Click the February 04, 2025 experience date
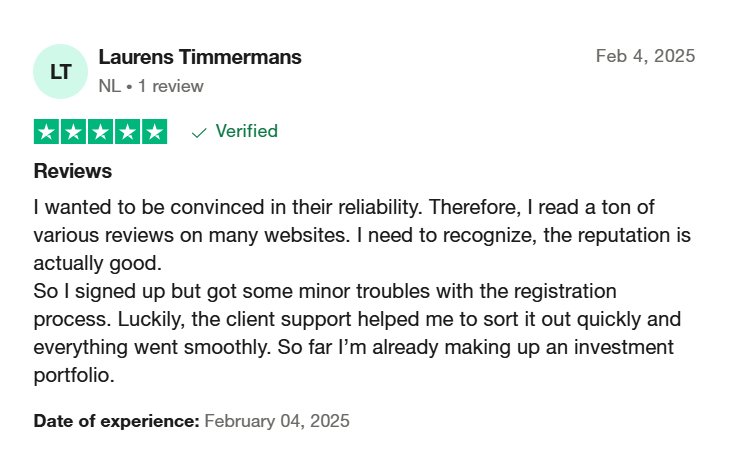 click(x=277, y=421)
